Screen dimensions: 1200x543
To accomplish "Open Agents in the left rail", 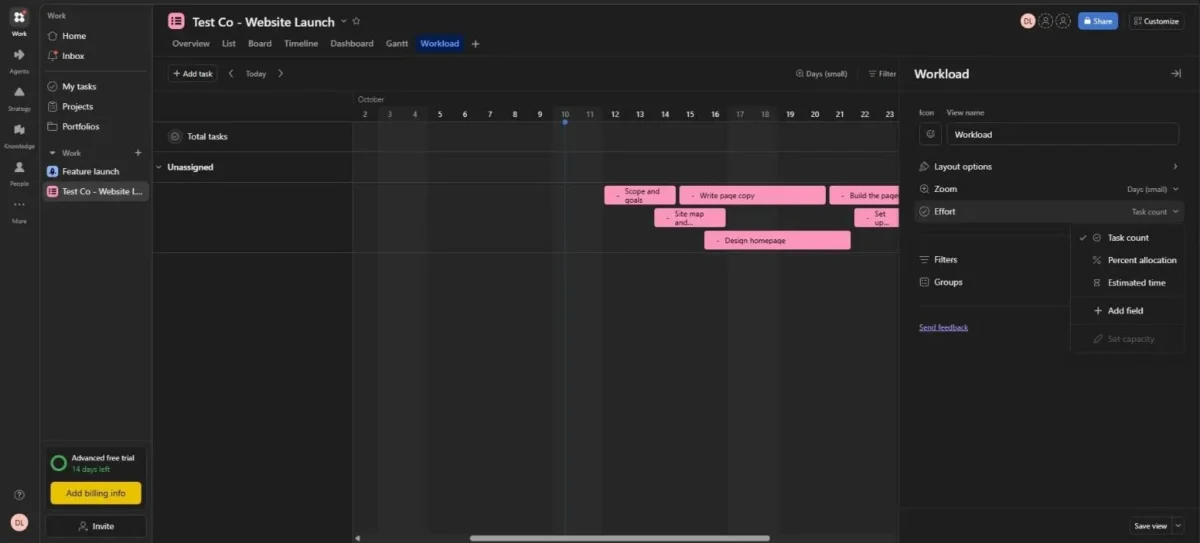I will (19, 59).
